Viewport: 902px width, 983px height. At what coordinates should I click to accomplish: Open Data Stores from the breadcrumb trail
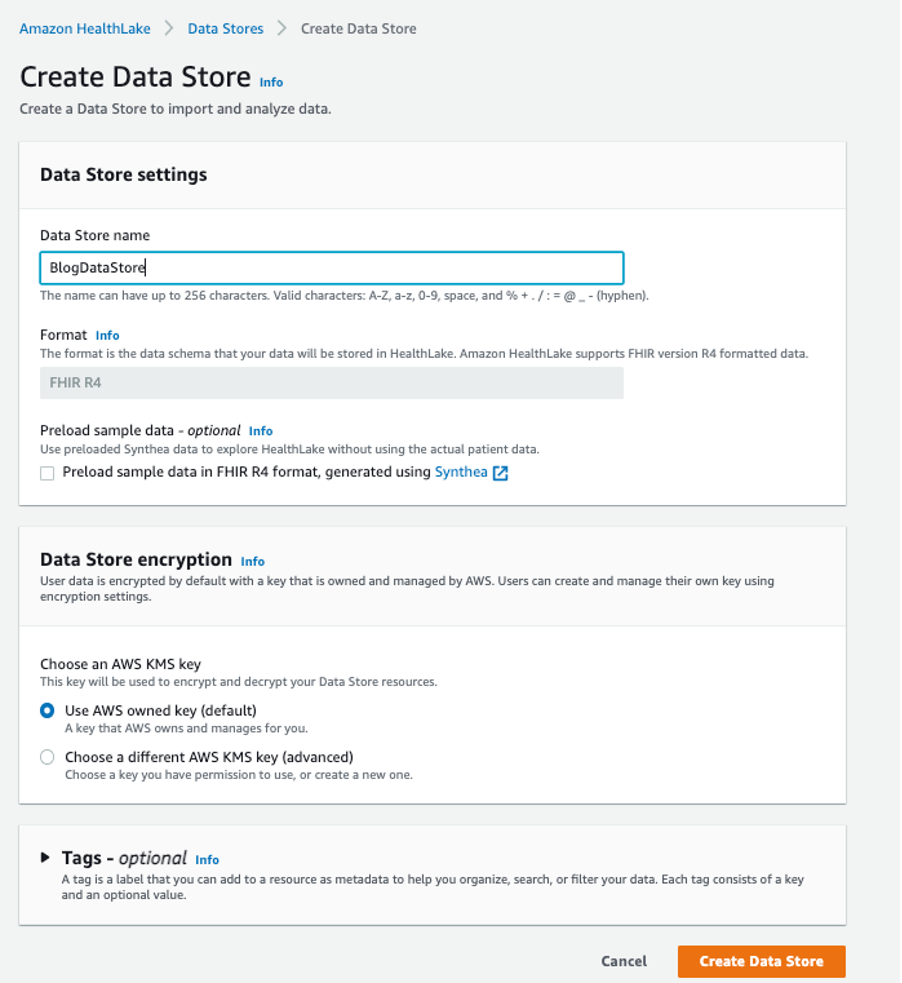225,29
